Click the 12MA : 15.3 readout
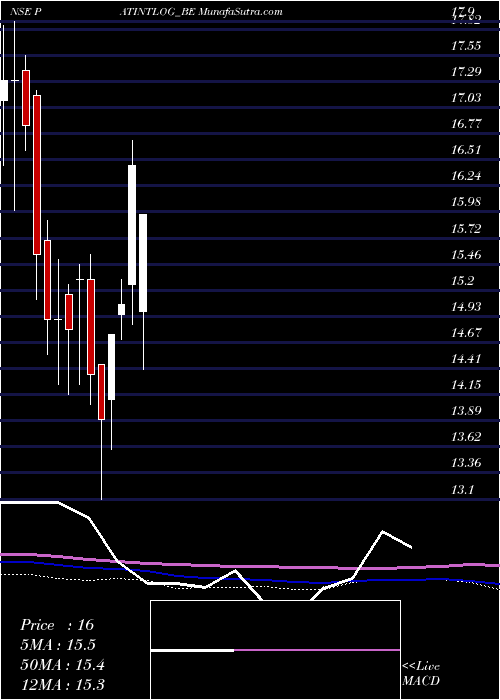Viewport: 500px width, 700px height. [62, 684]
